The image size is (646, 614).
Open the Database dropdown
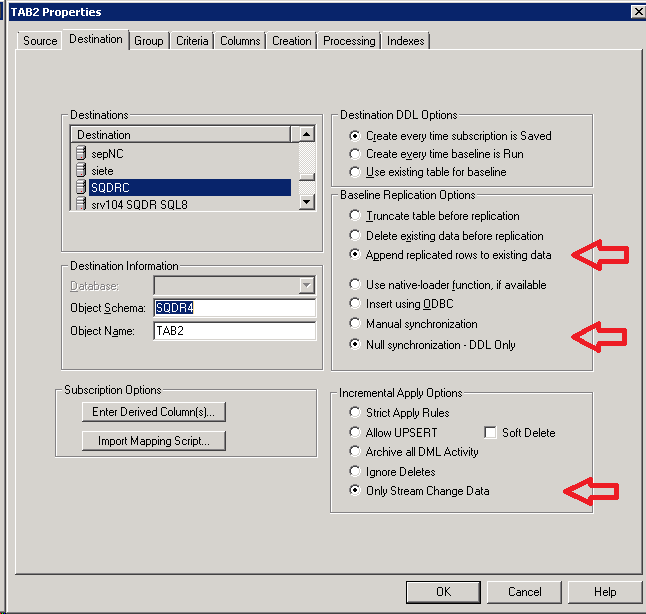tap(307, 286)
